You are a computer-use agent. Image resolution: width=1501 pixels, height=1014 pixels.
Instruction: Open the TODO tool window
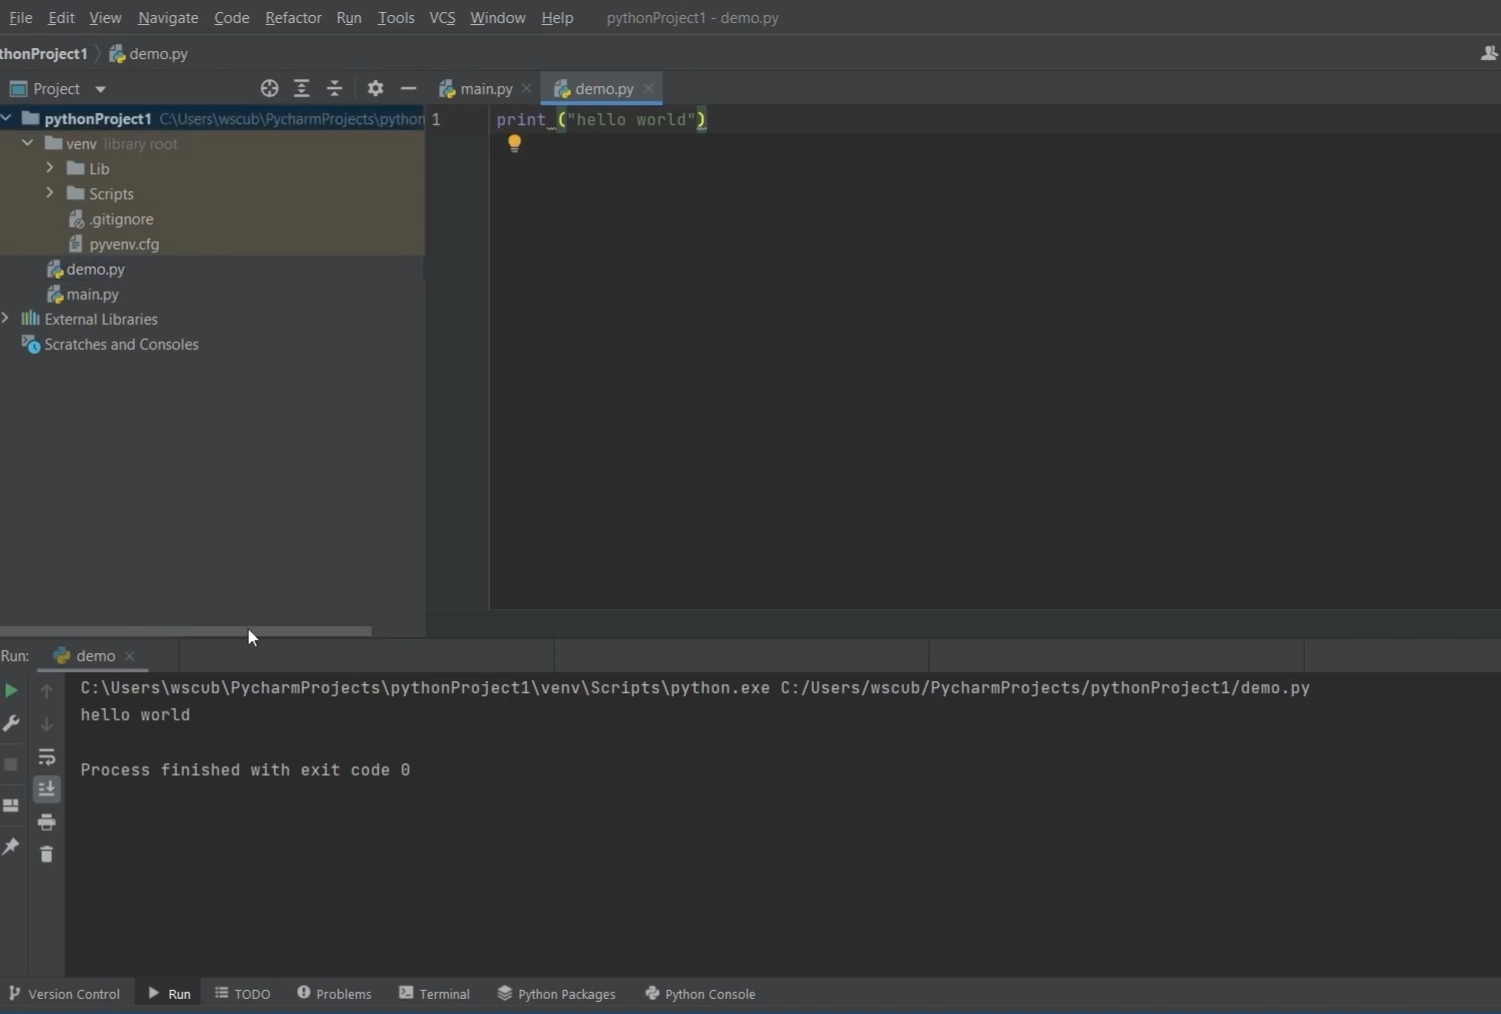point(243,994)
